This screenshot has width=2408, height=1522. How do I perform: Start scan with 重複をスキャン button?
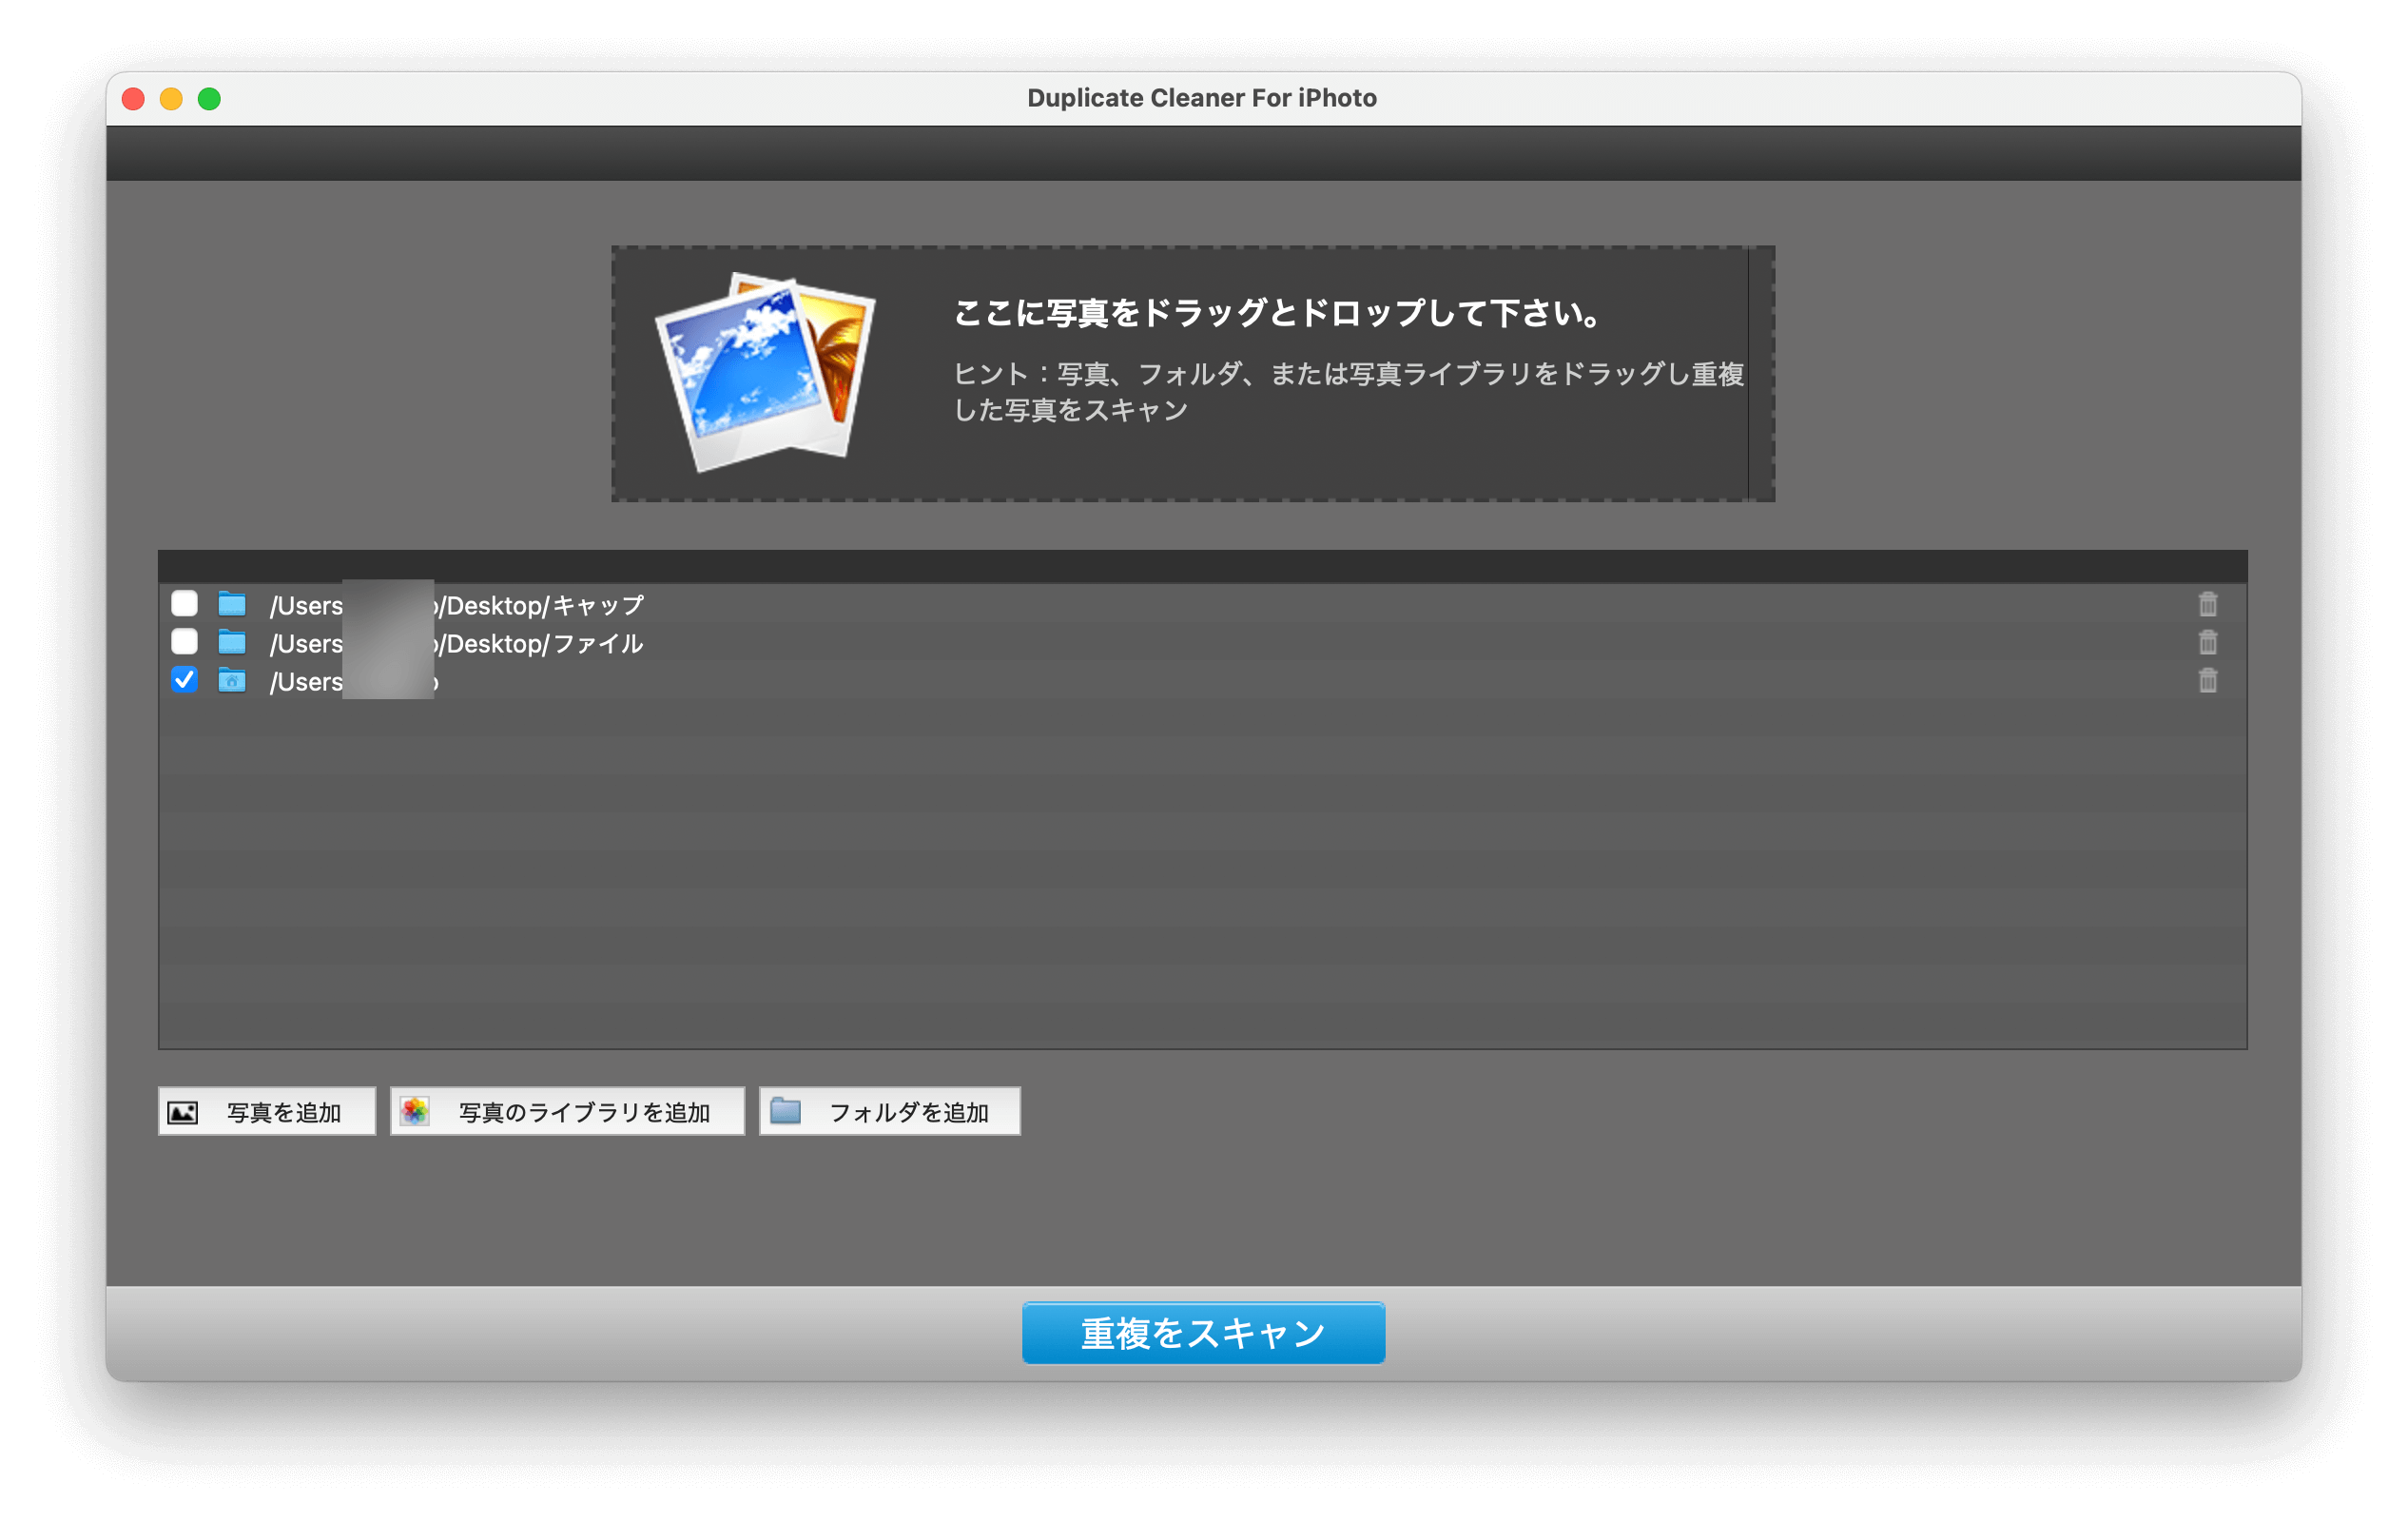pos(1203,1333)
